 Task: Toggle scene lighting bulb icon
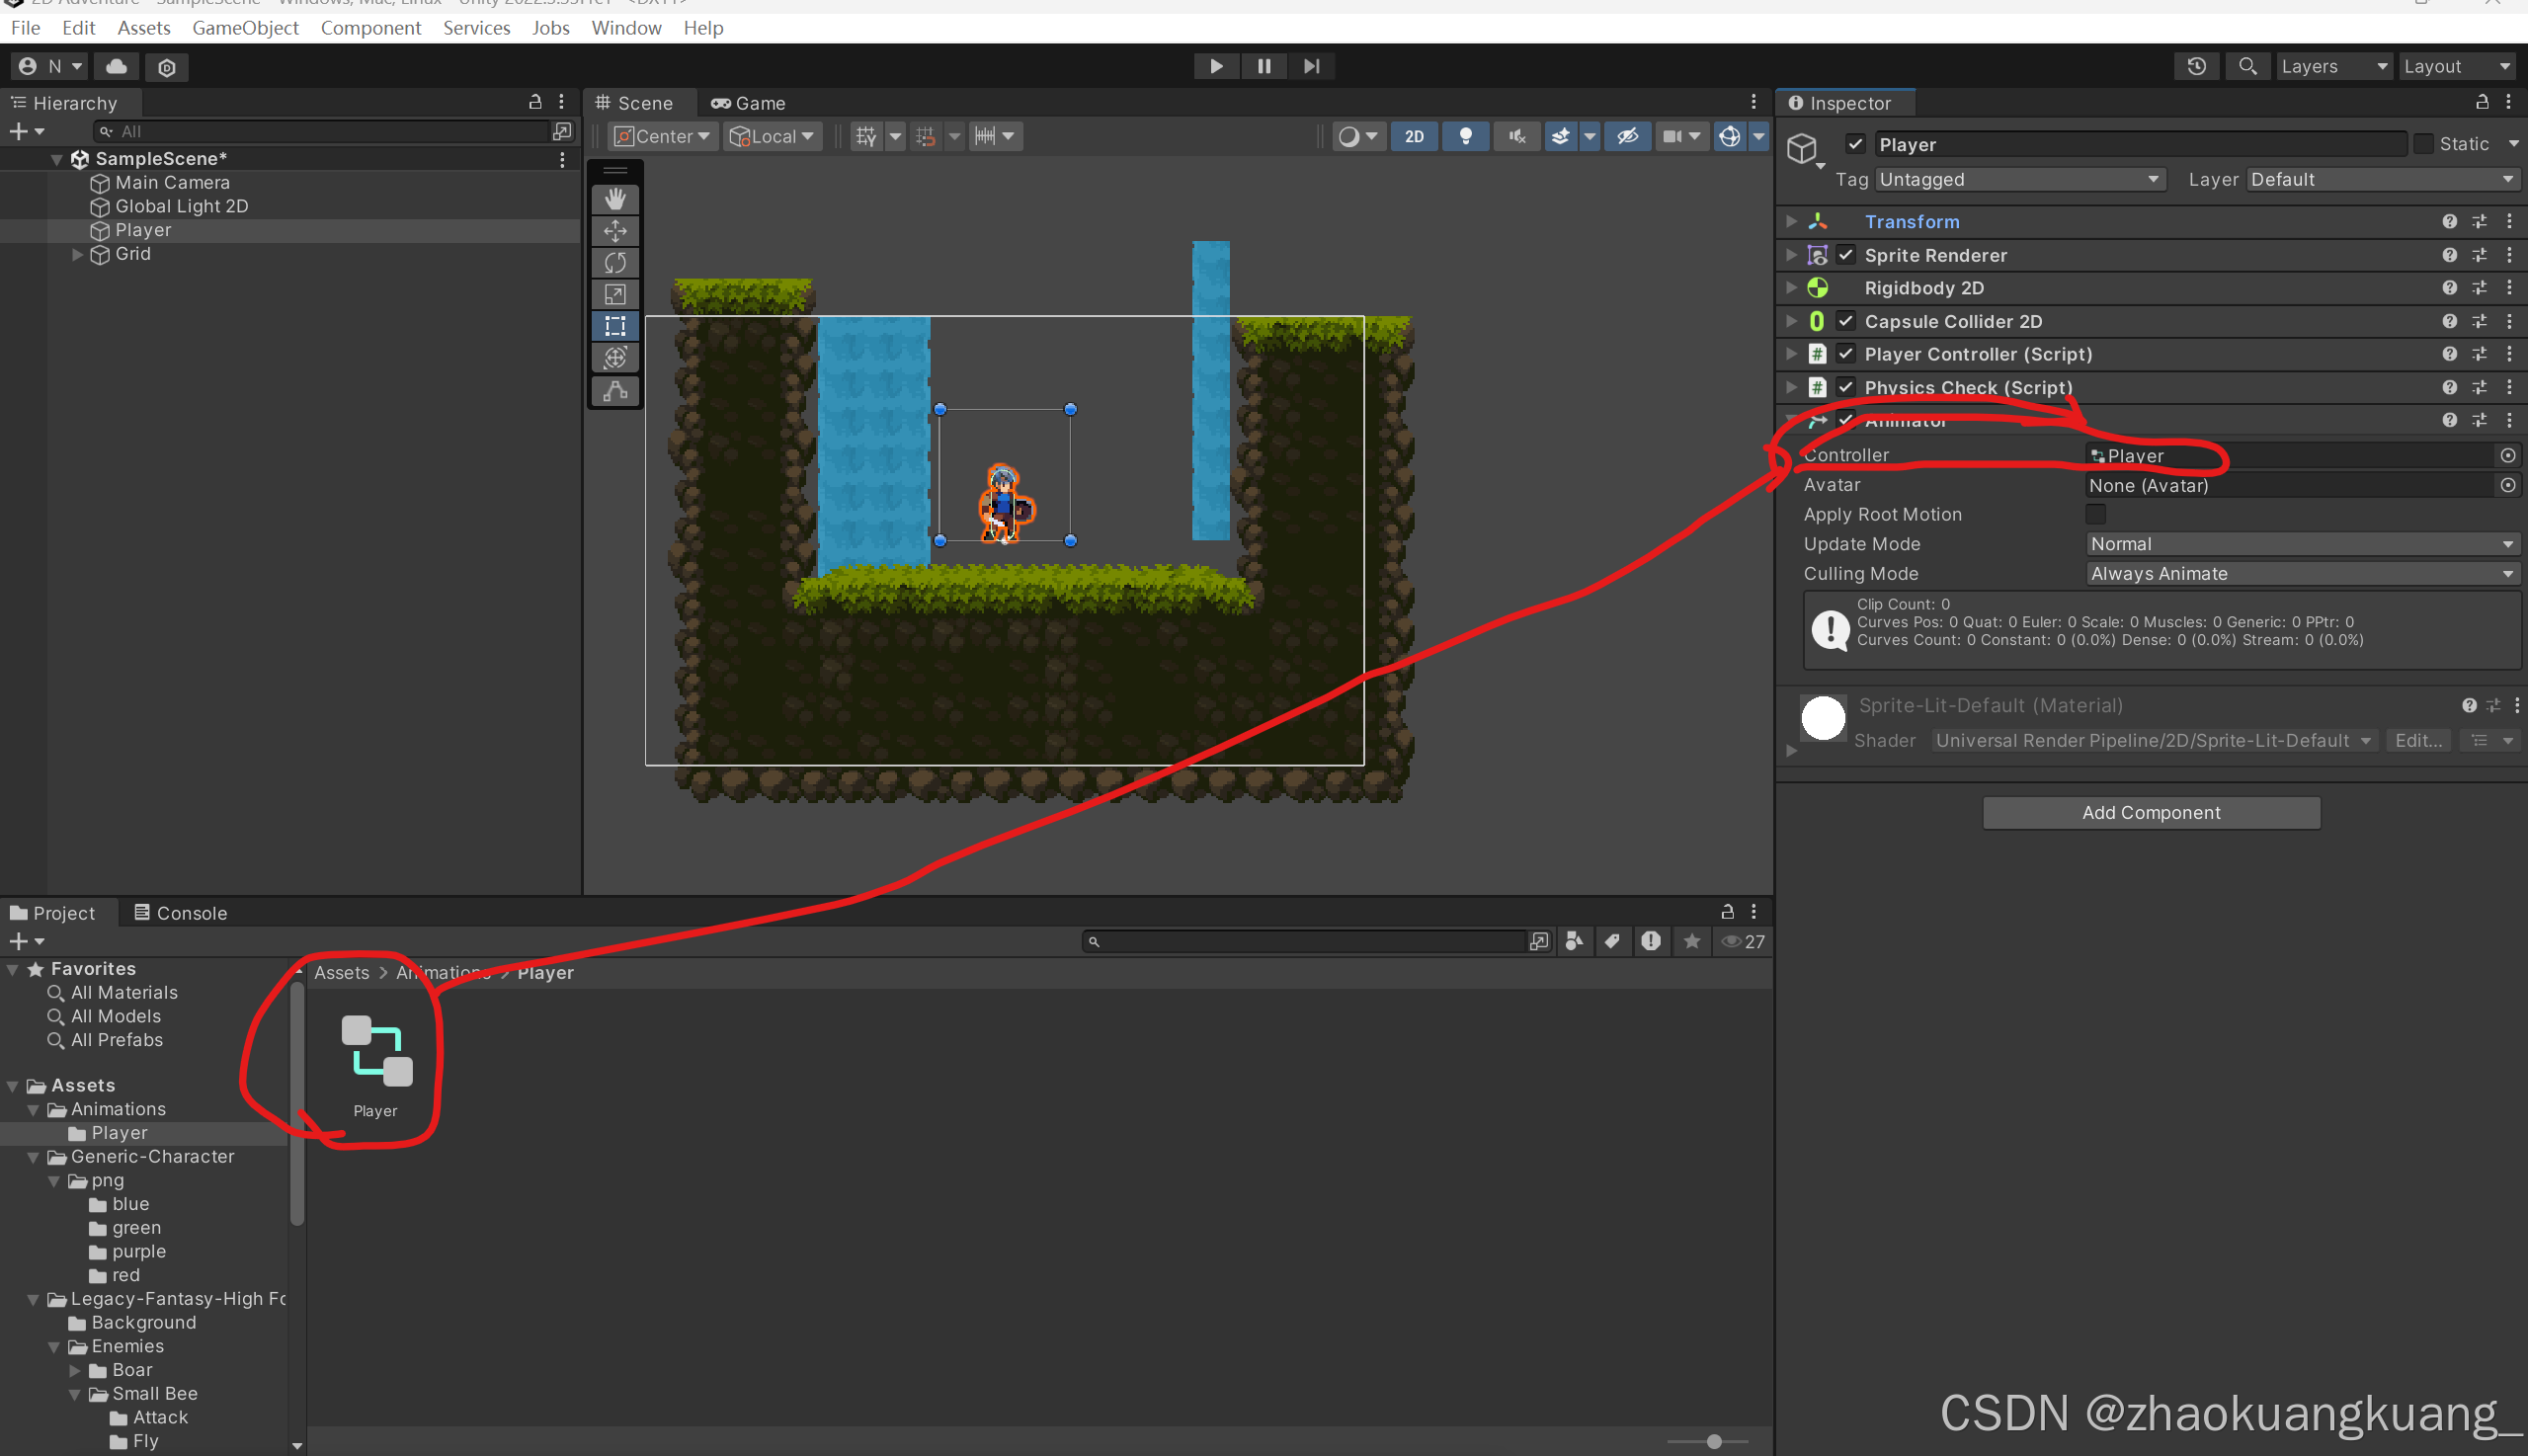click(1465, 136)
